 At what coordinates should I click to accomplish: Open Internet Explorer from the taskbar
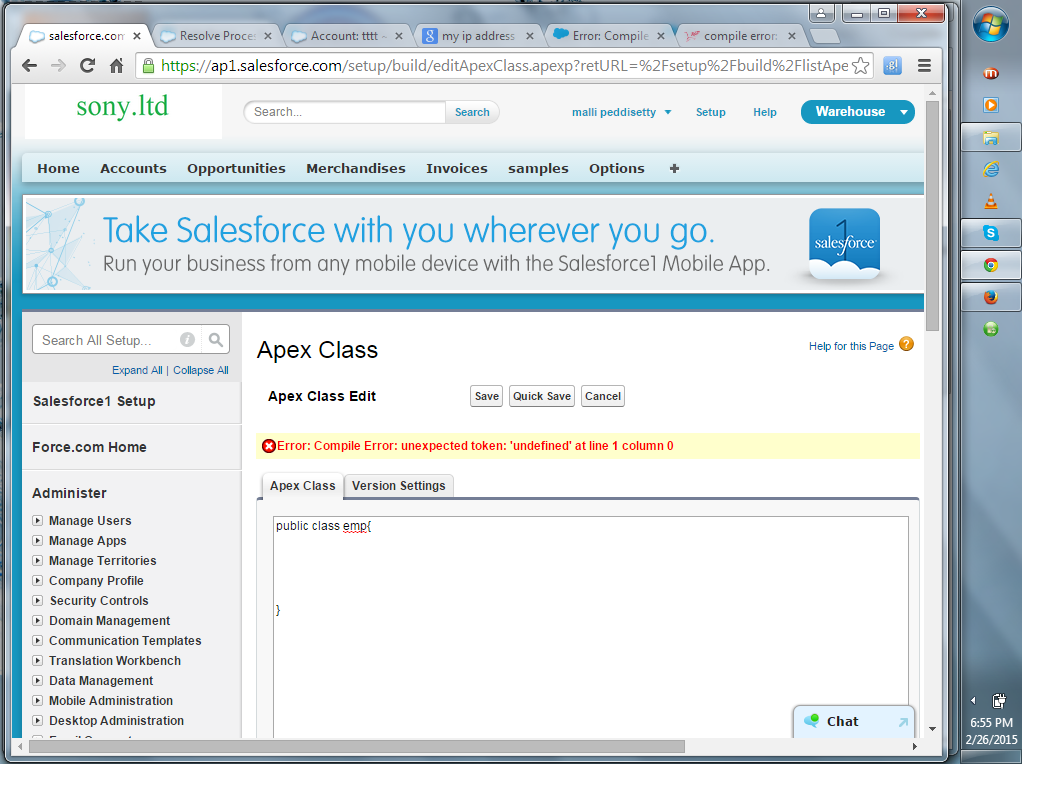coord(991,169)
